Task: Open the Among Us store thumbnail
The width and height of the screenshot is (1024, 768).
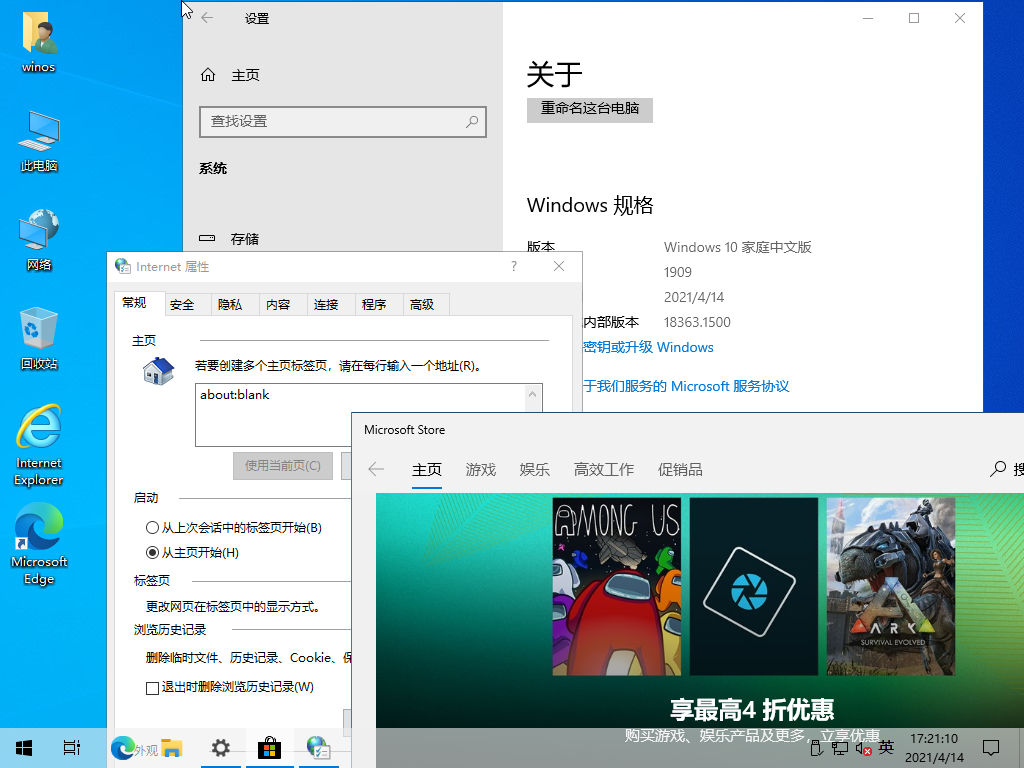Action: [x=616, y=586]
